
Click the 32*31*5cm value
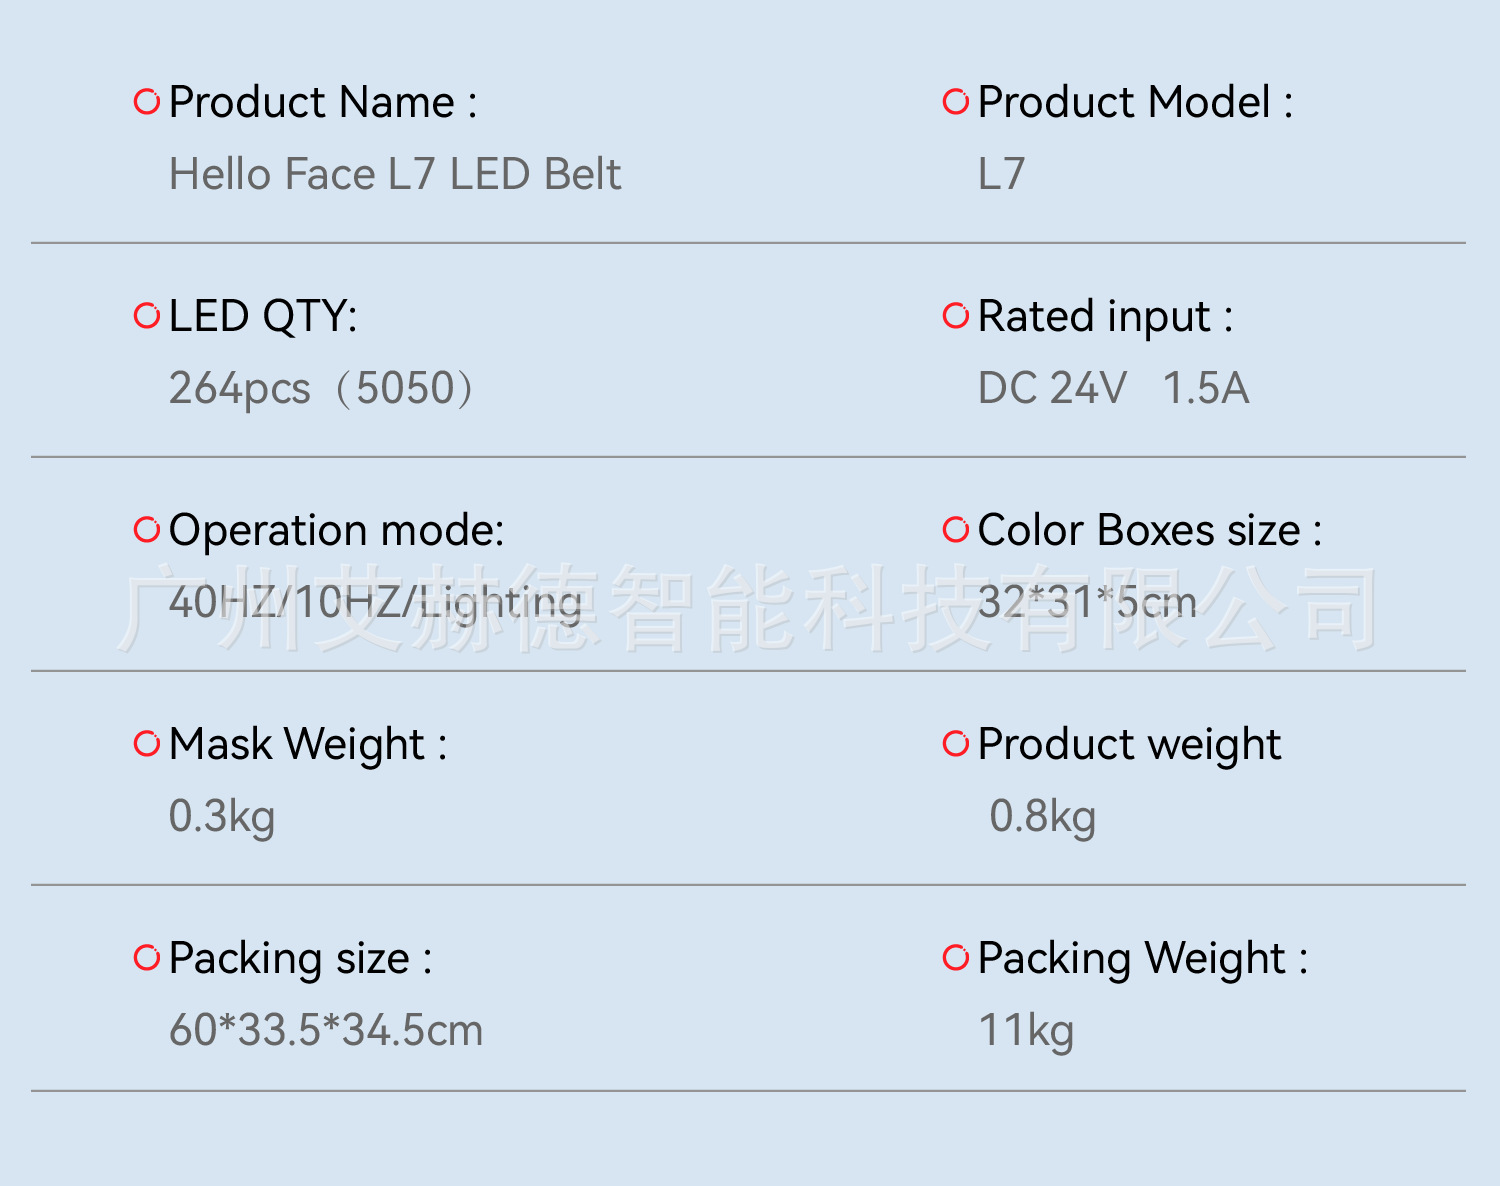point(1087,603)
